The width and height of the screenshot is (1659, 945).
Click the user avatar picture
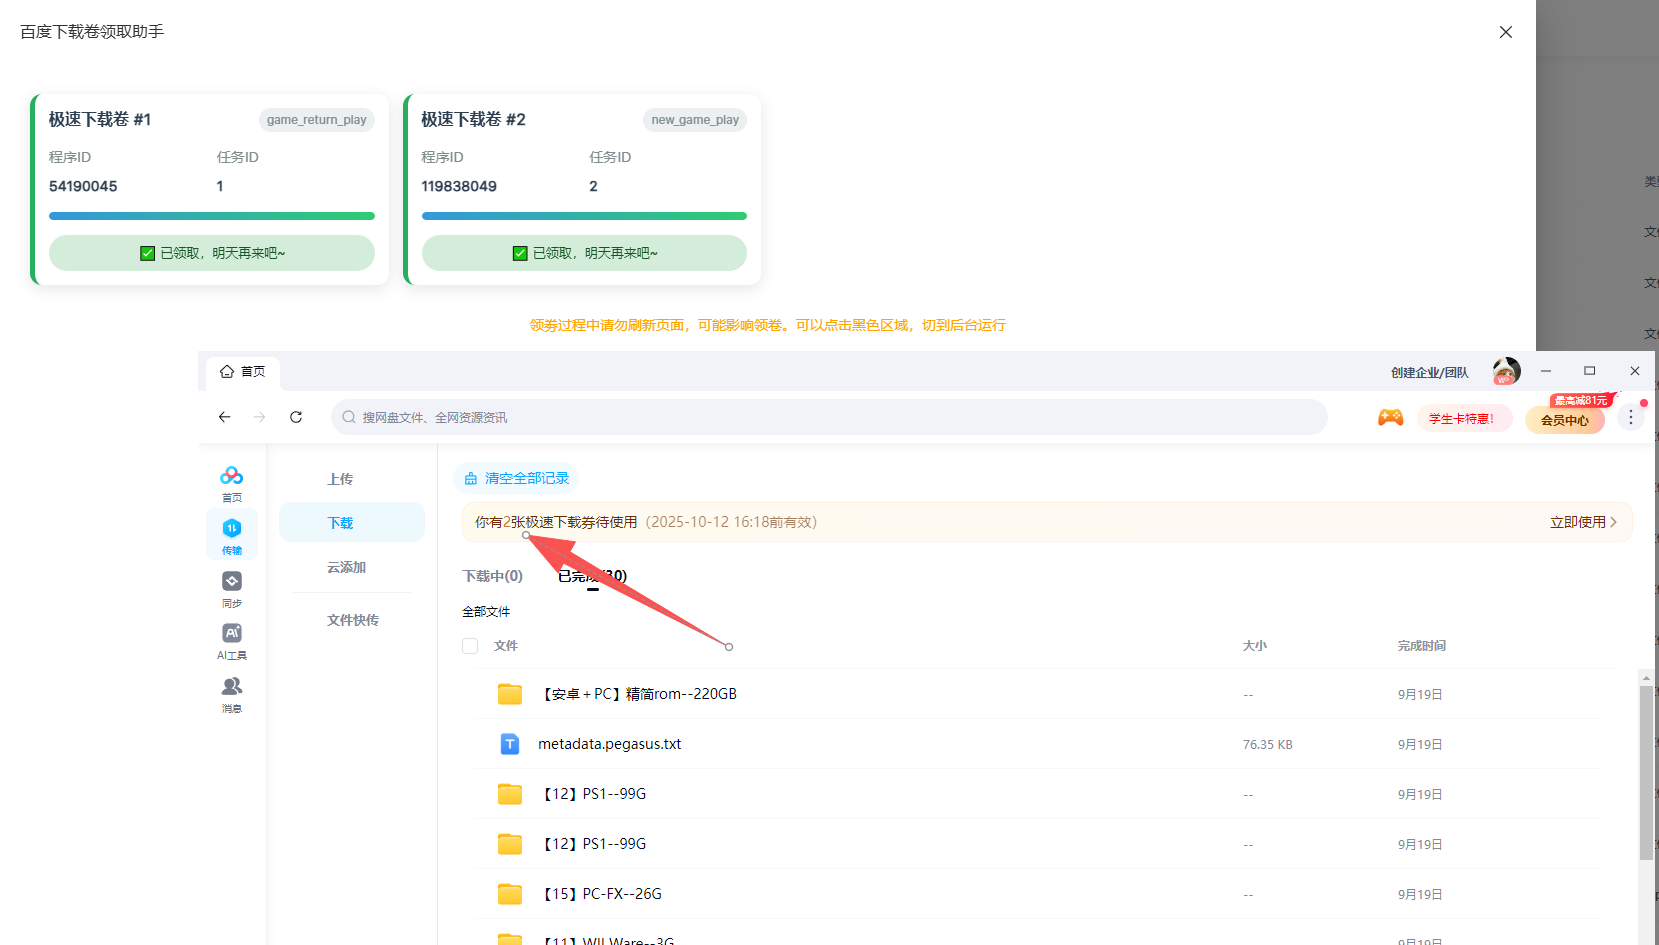pyautogui.click(x=1506, y=372)
